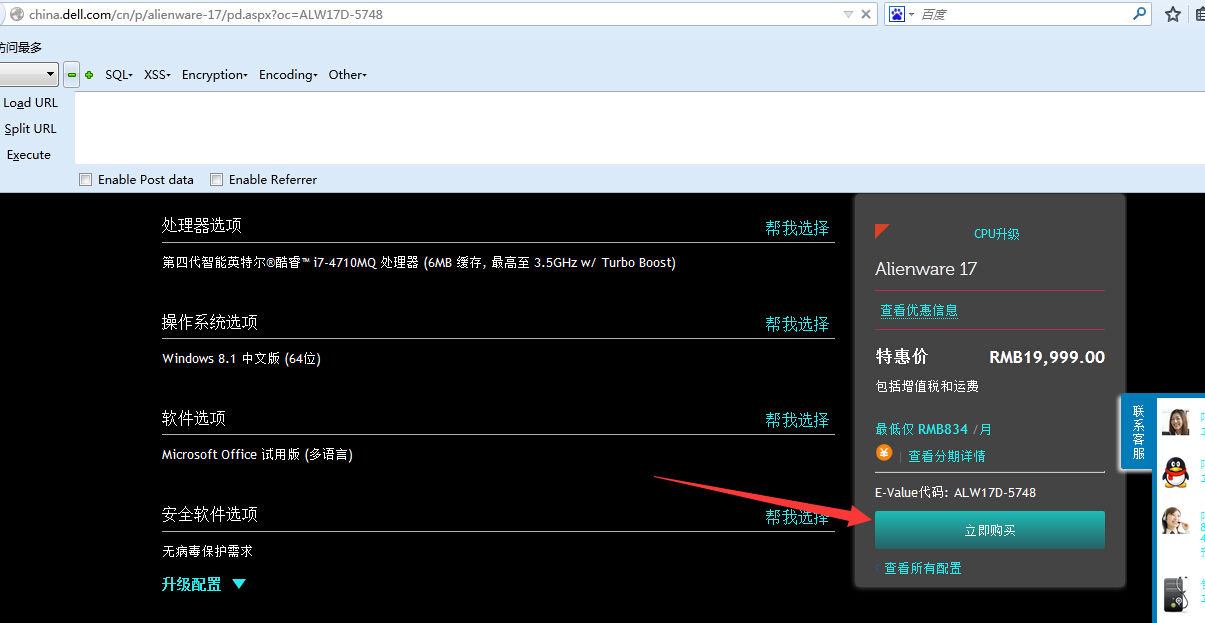The image size is (1205, 623).
Task: Click 帮我选择 for 操作系统选项
Action: [797, 324]
